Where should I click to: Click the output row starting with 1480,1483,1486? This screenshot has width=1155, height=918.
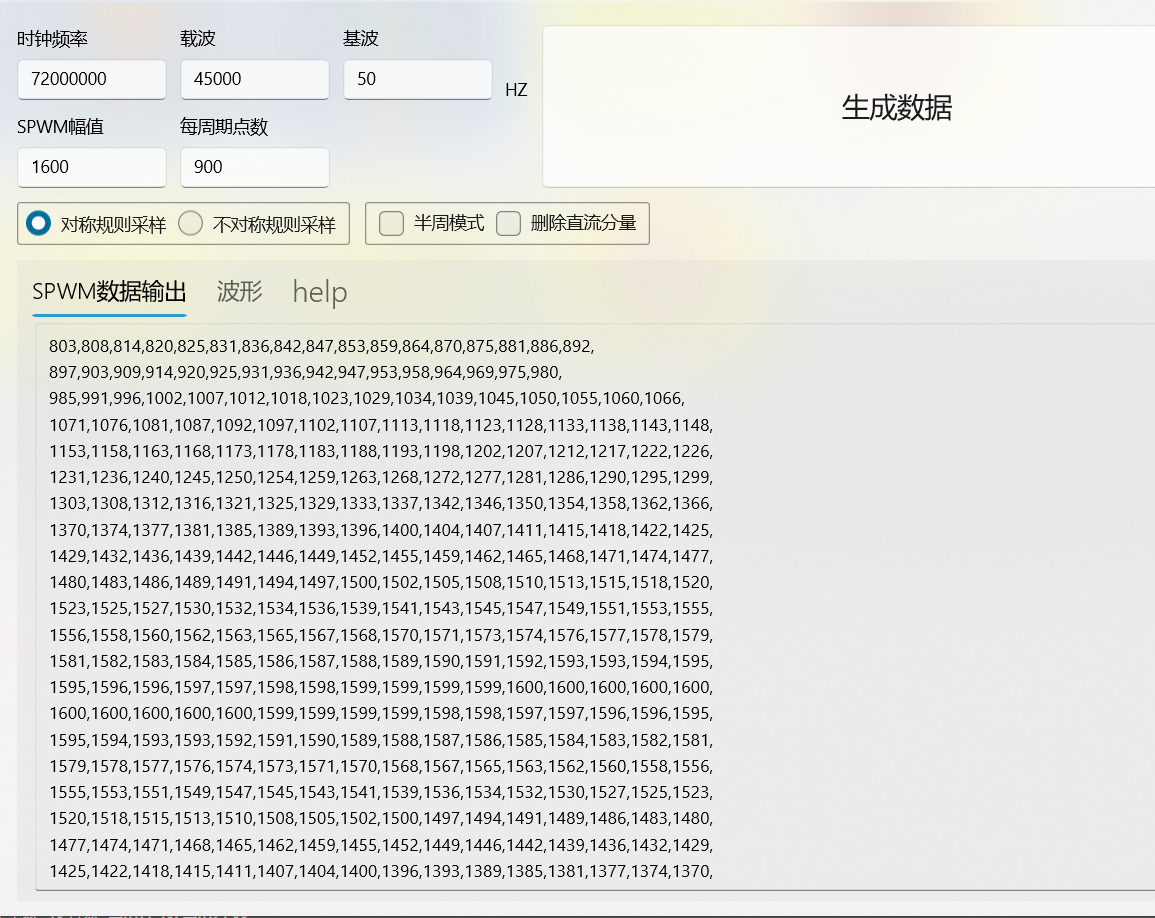(x=381, y=582)
